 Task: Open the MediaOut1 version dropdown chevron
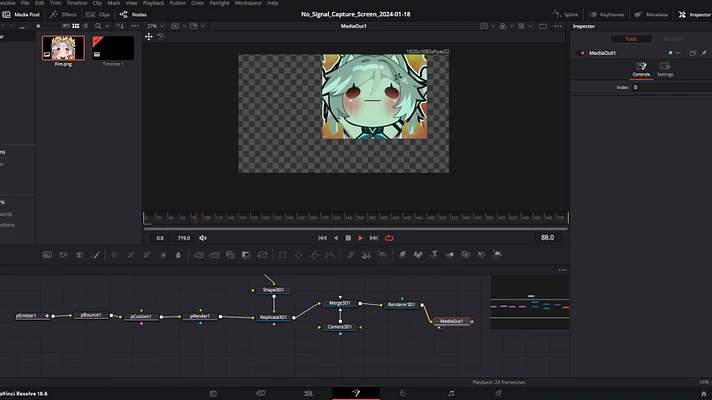coord(677,53)
